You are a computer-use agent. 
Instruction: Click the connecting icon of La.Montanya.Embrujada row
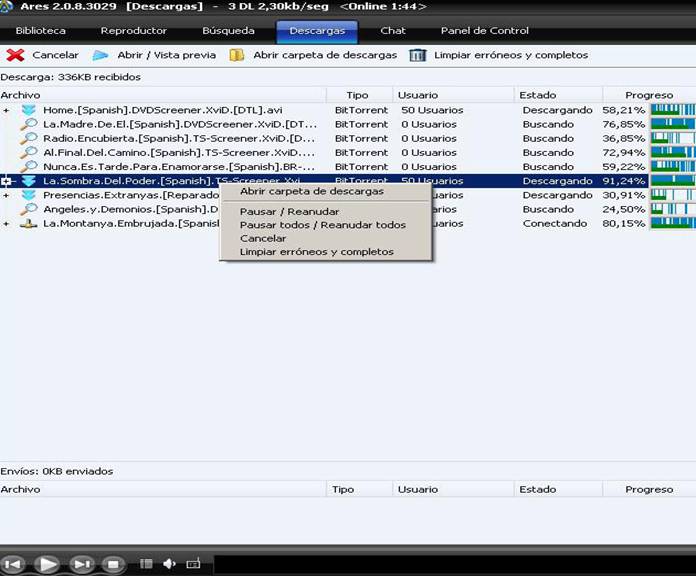29,224
